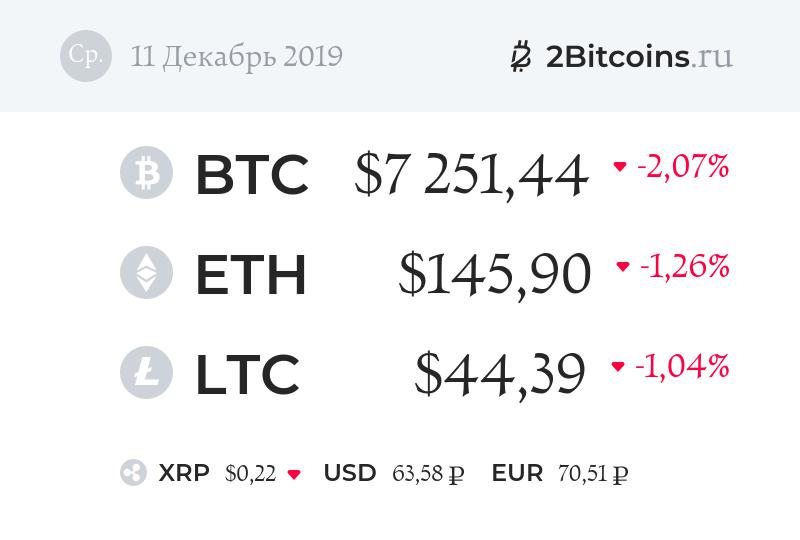Click the red down arrow beside -1,04%
The height and width of the screenshot is (540, 800).
coord(618,367)
